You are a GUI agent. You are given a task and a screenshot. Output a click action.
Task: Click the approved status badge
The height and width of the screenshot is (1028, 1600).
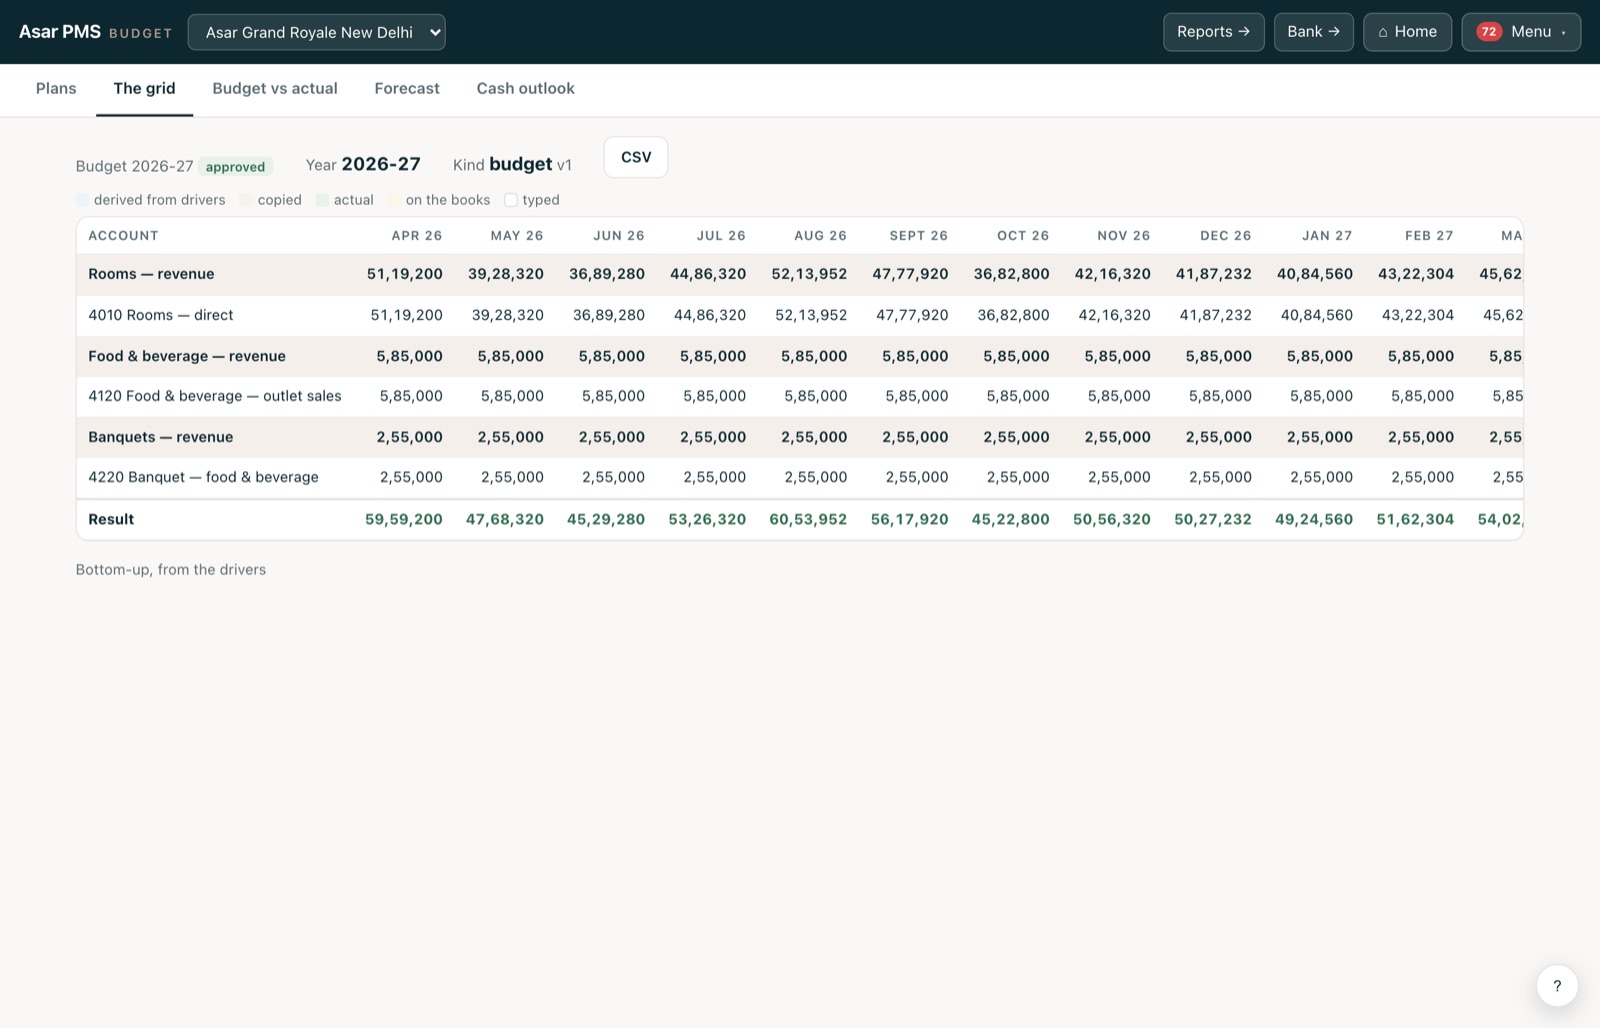235,167
